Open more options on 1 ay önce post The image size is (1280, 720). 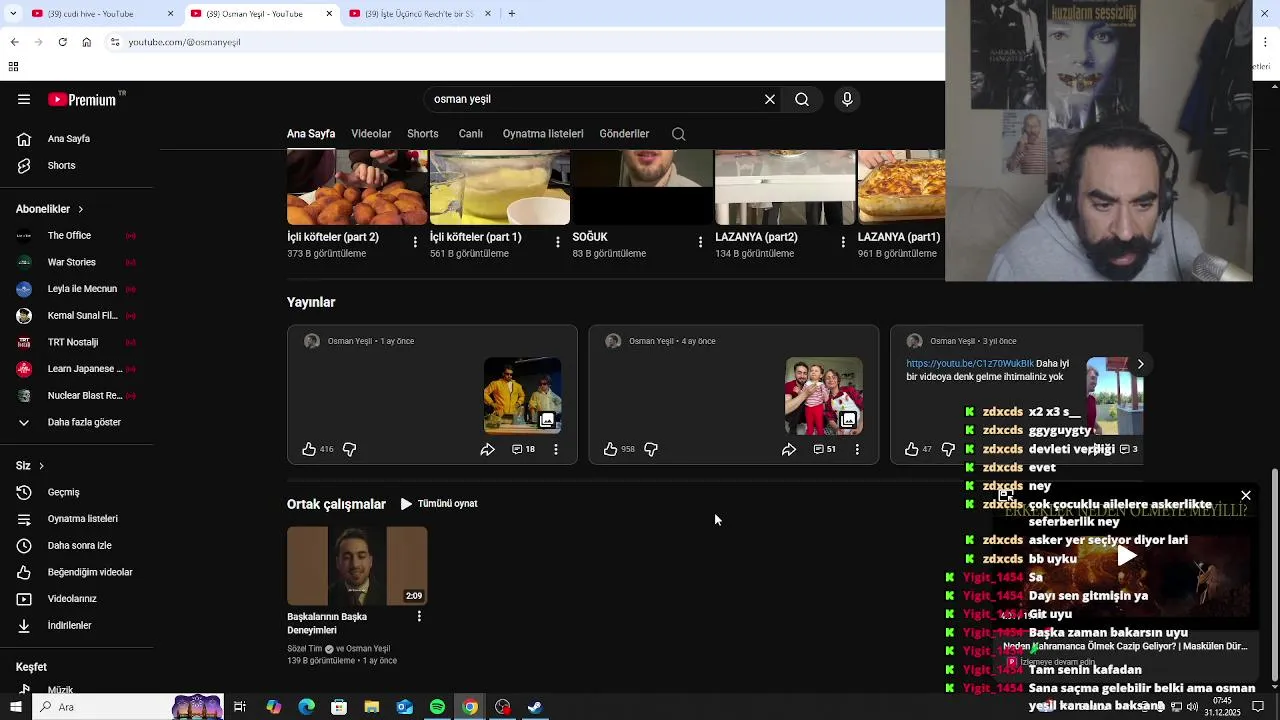coord(556,449)
